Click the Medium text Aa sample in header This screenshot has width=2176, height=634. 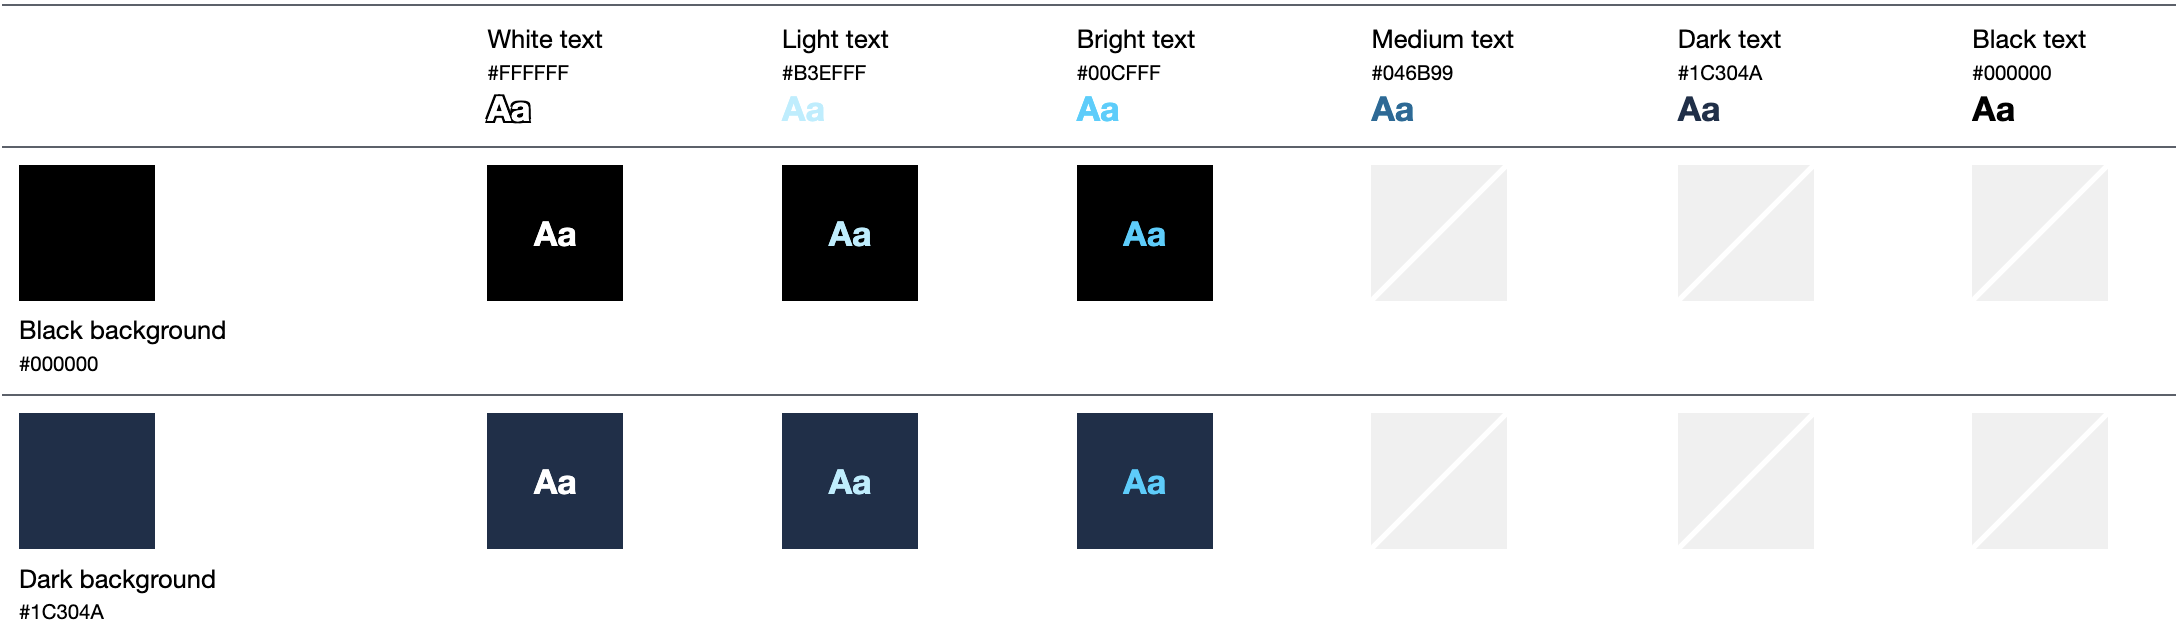1392,109
